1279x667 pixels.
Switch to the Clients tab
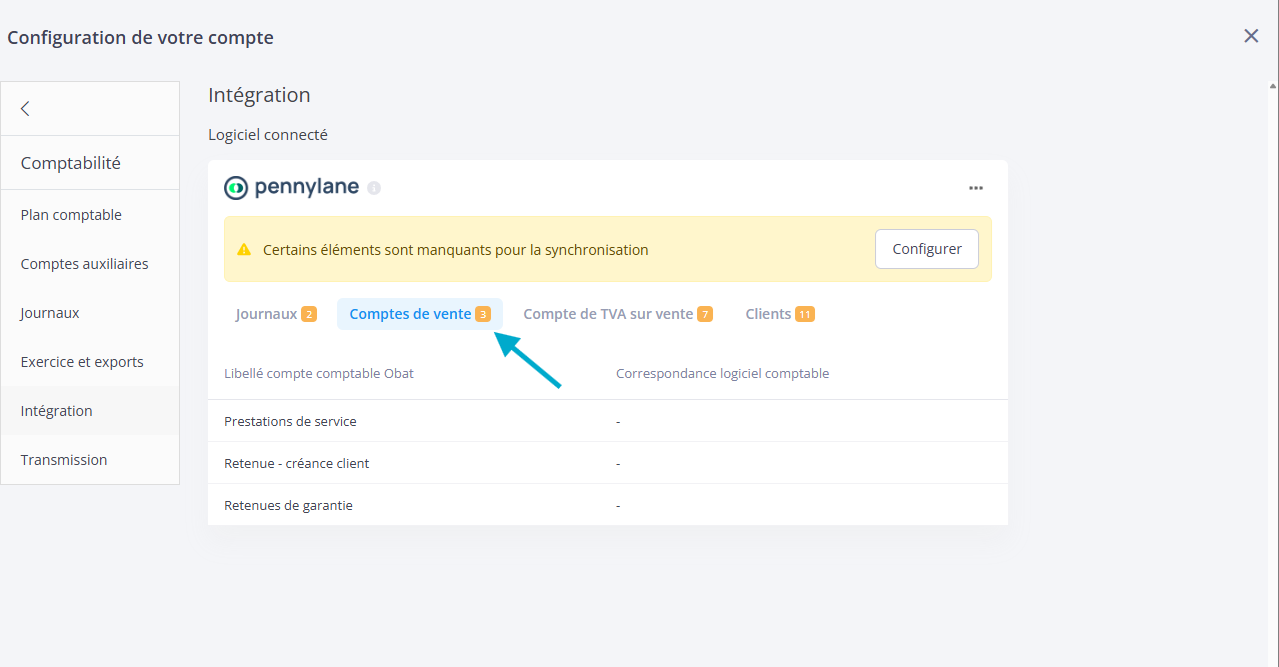[779, 314]
